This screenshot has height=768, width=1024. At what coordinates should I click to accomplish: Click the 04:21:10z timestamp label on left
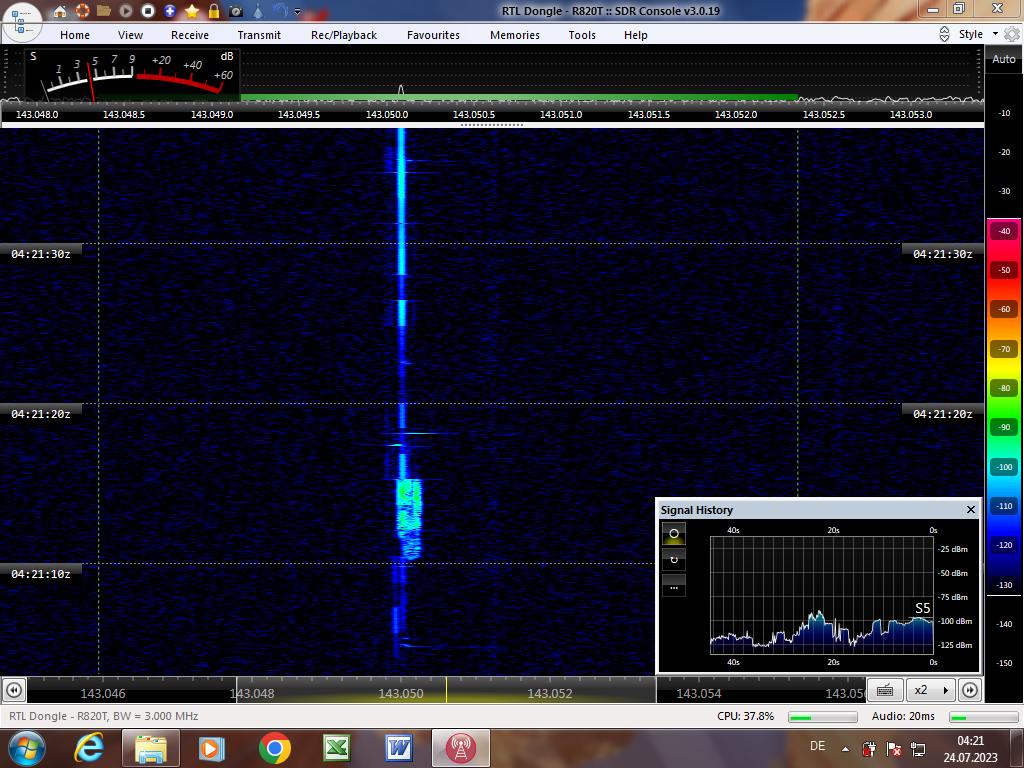click(40, 574)
